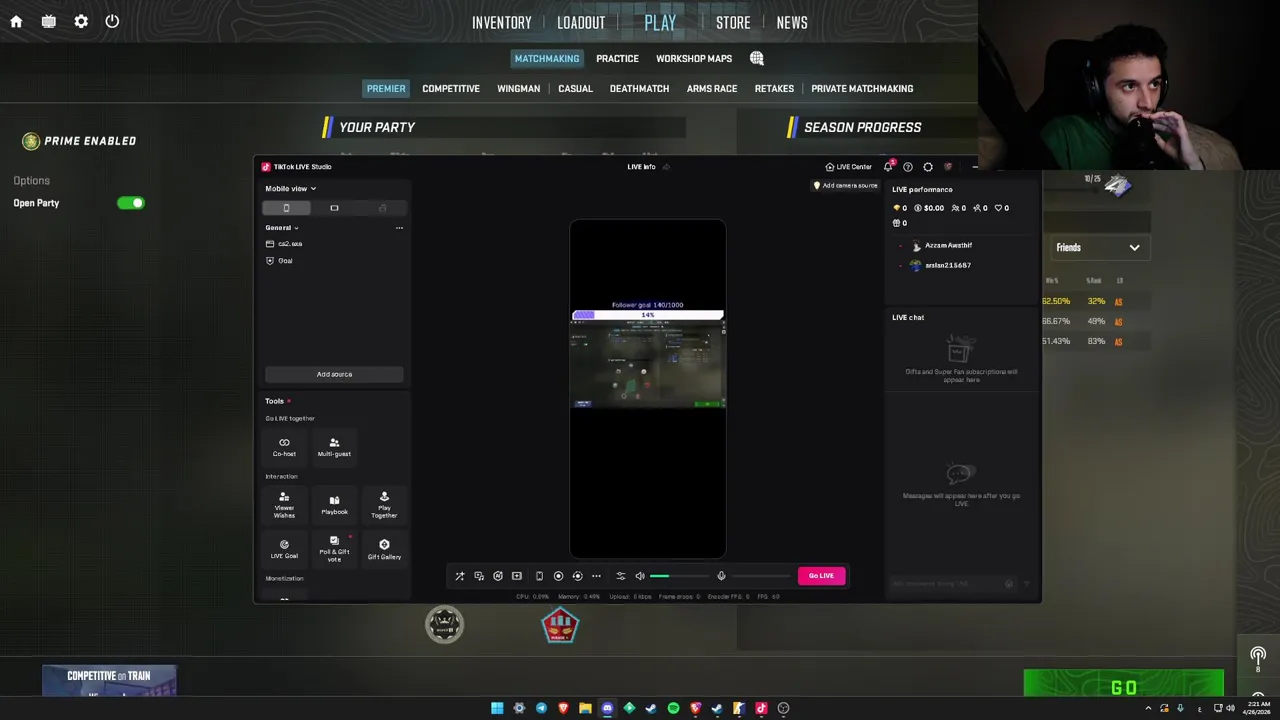Select the Casual game mode
Viewport: 1280px width, 720px height.
pos(575,88)
